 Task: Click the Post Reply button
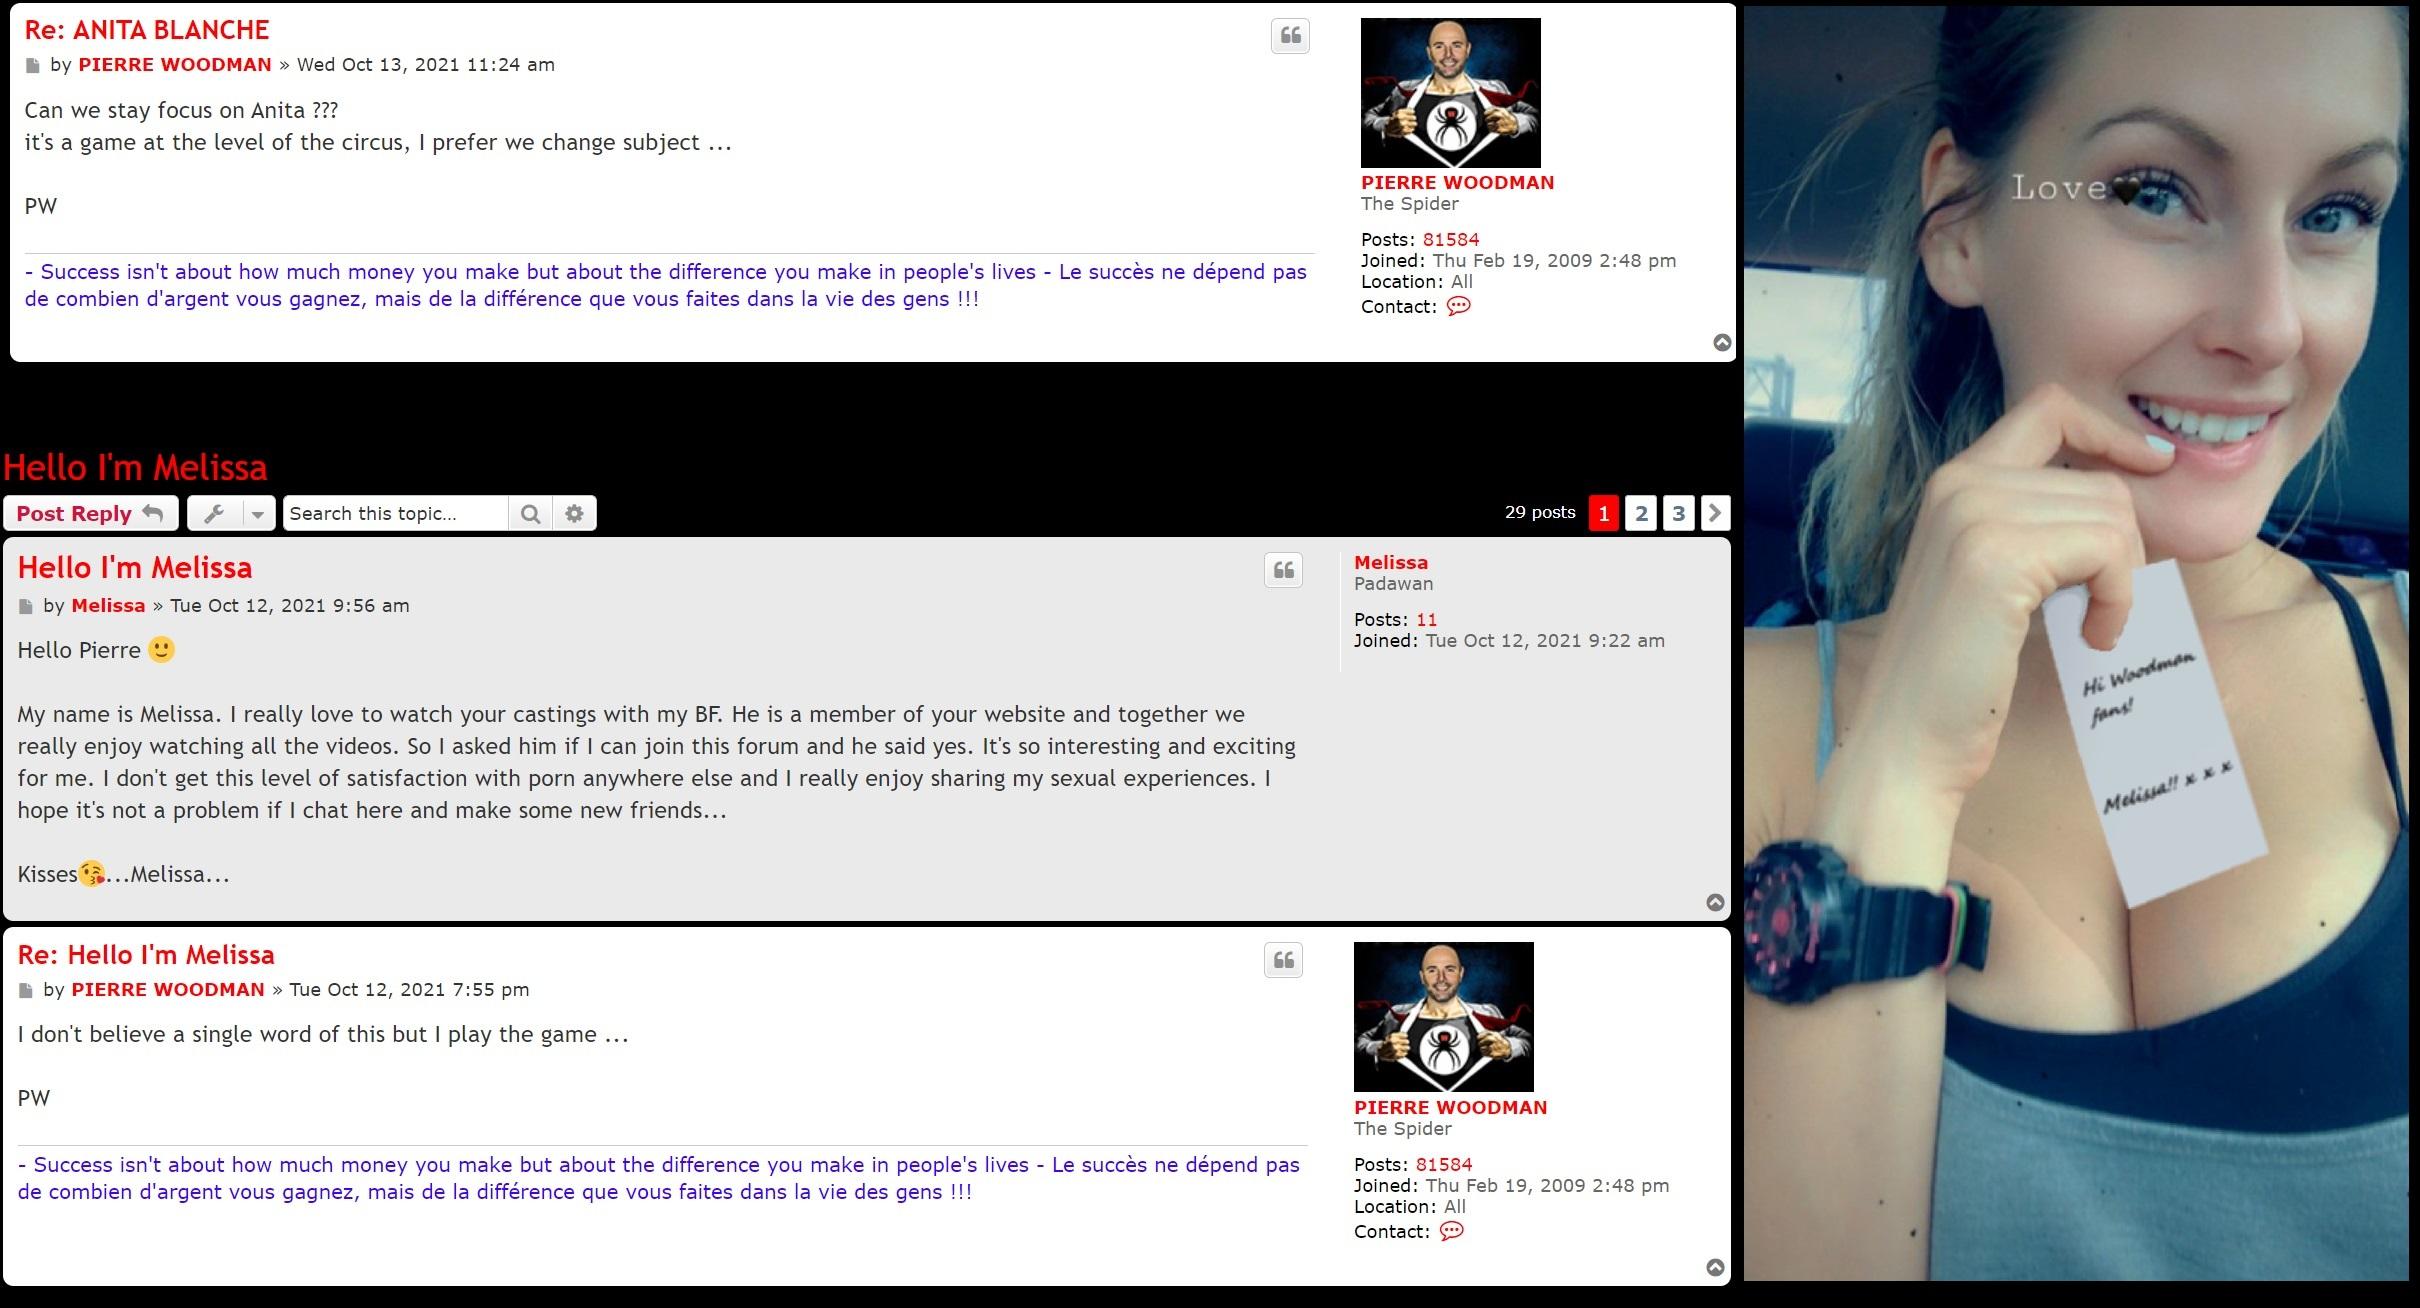[90, 513]
